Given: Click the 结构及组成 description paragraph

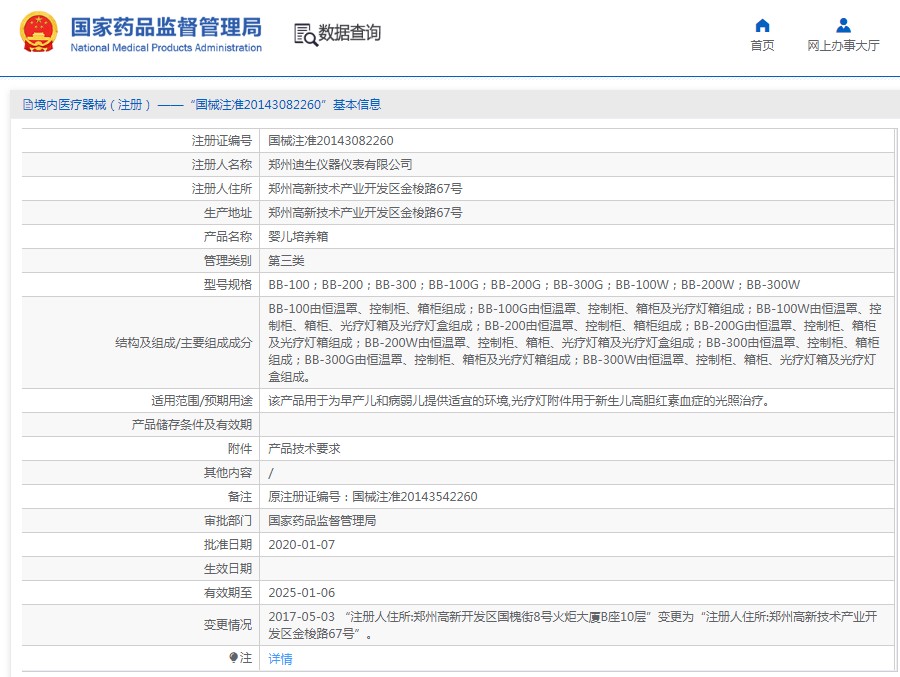Looking at the screenshot, I should 575,343.
